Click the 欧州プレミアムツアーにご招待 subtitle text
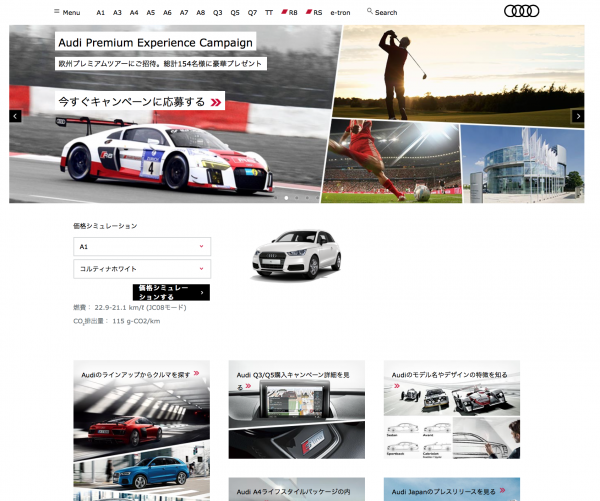The image size is (600, 501). coord(160,64)
